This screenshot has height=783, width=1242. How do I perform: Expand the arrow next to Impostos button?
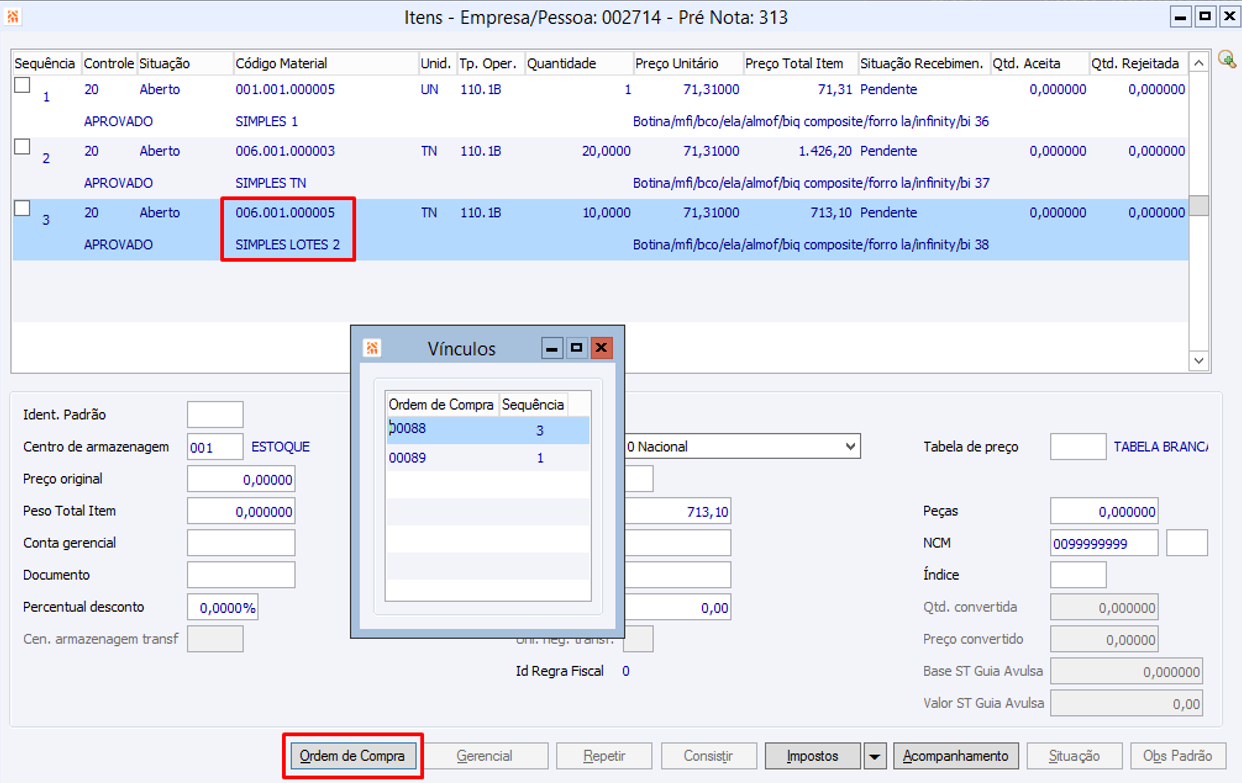pos(874,756)
